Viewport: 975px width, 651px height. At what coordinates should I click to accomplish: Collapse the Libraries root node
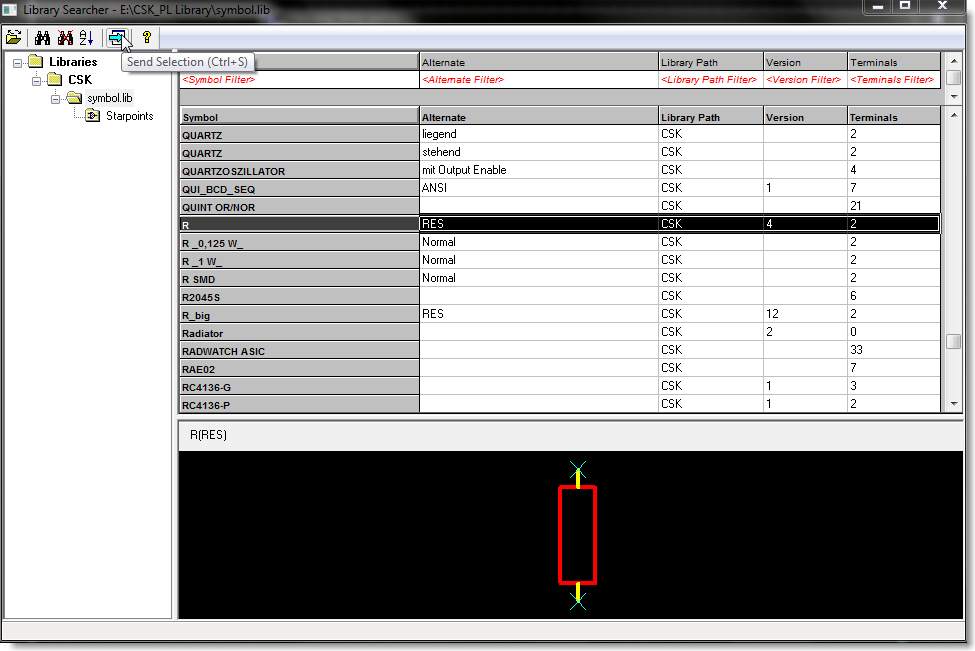click(18, 62)
